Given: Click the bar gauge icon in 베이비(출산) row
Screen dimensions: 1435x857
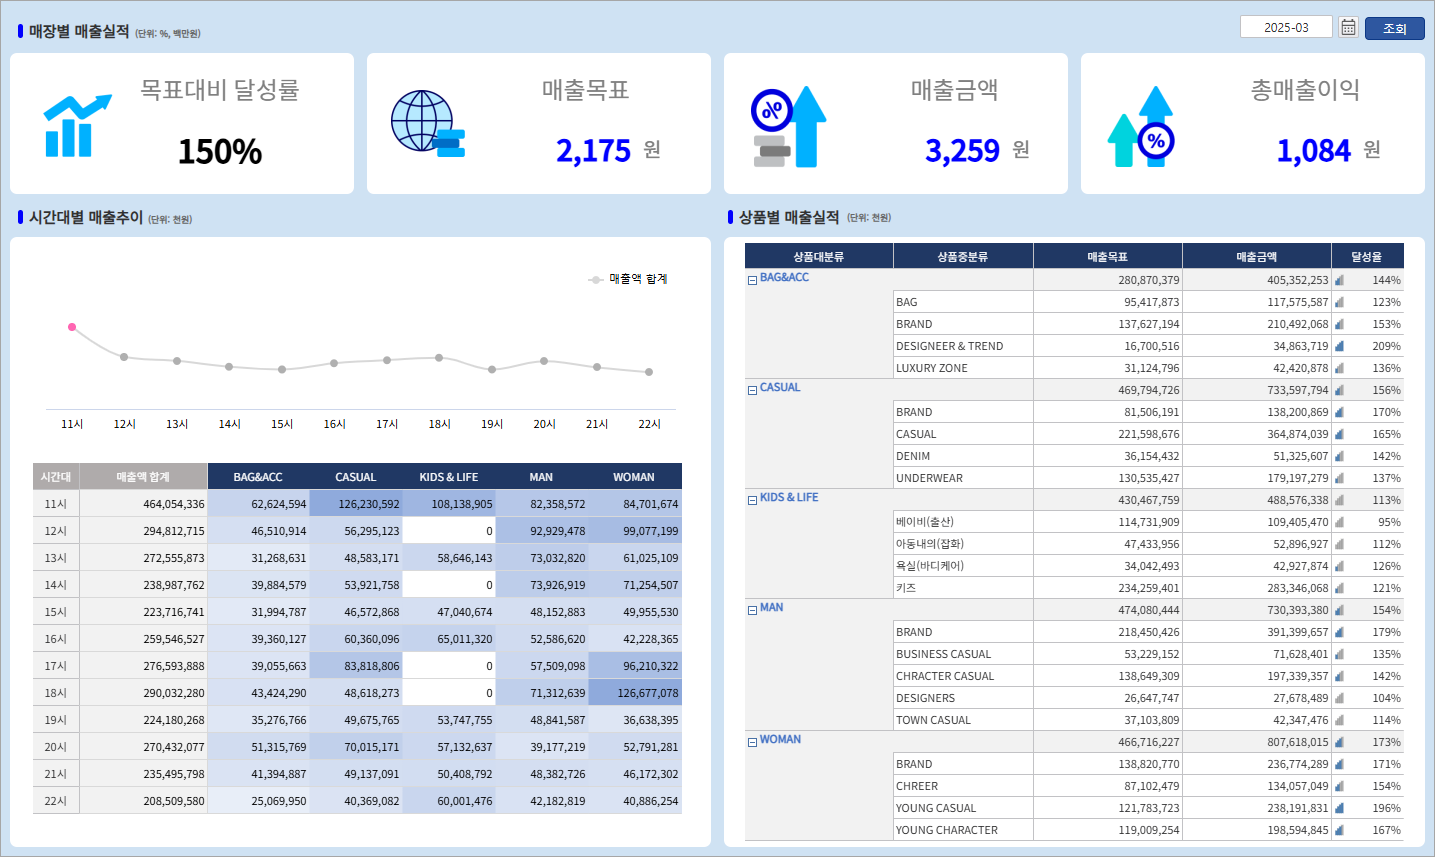Looking at the screenshot, I should click(x=1339, y=522).
